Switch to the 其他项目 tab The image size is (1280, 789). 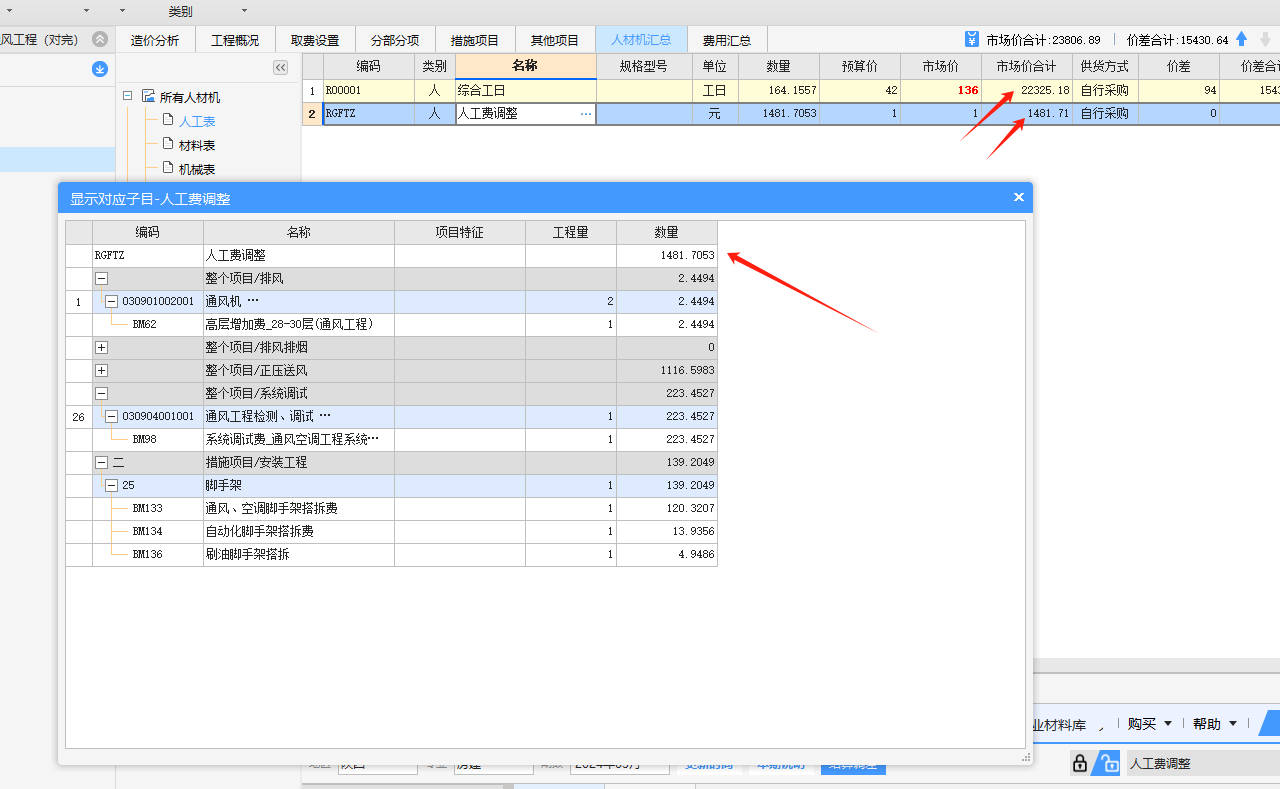tap(555, 40)
